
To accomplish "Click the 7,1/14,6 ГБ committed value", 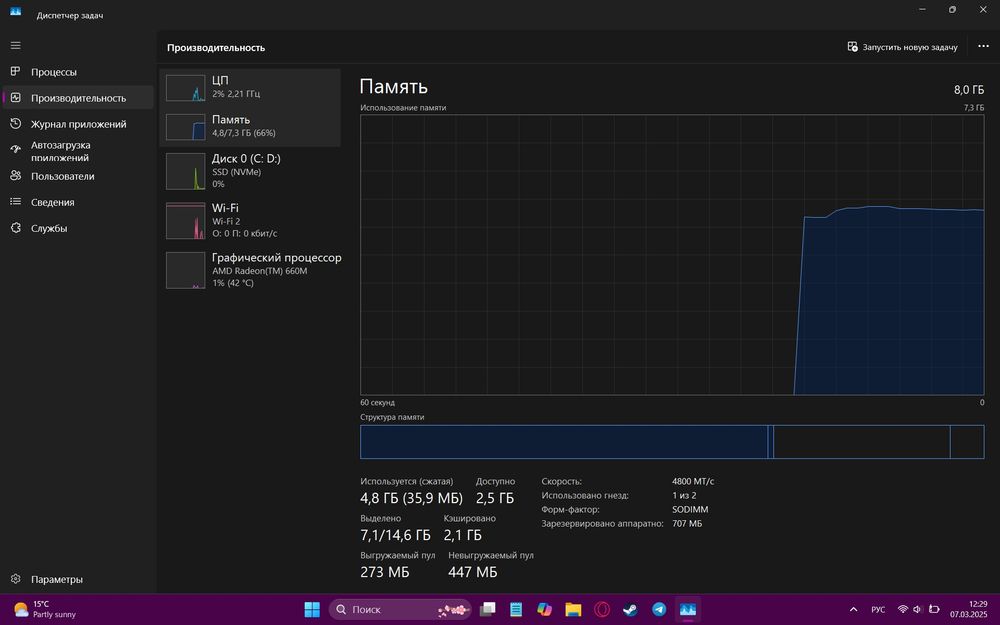I will (395, 535).
